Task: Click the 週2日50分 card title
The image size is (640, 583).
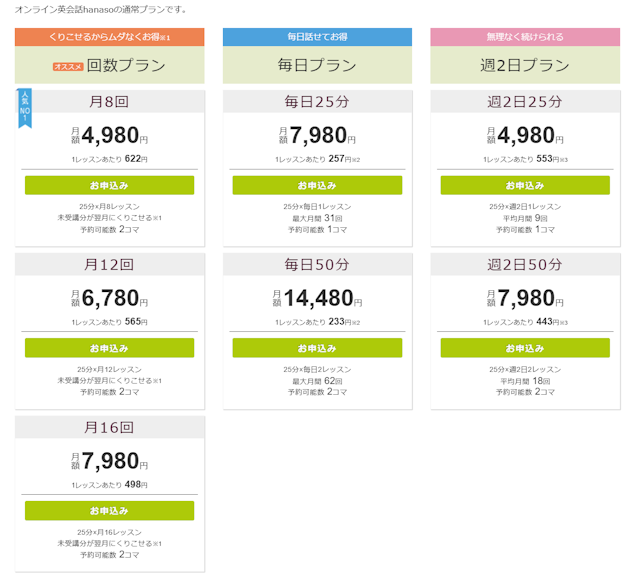Action: (525, 265)
